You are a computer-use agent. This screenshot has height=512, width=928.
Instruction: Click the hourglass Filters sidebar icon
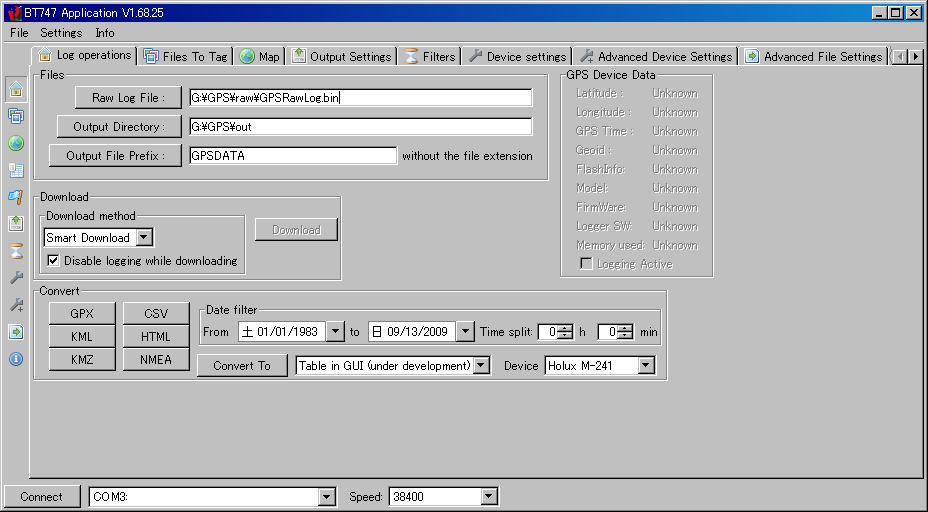[16, 251]
